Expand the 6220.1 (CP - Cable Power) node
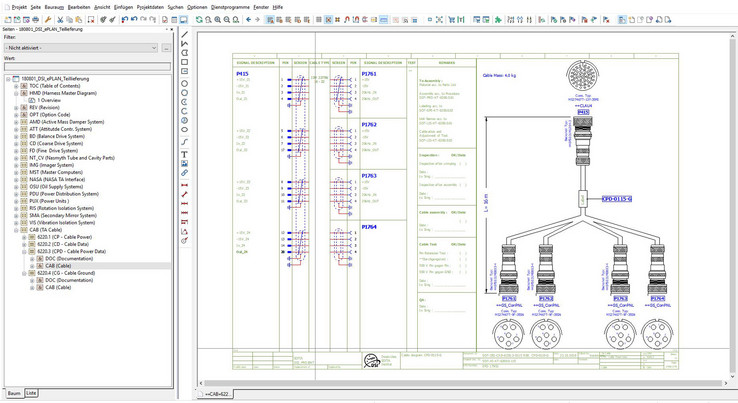This screenshot has height=403, width=738. point(24,238)
